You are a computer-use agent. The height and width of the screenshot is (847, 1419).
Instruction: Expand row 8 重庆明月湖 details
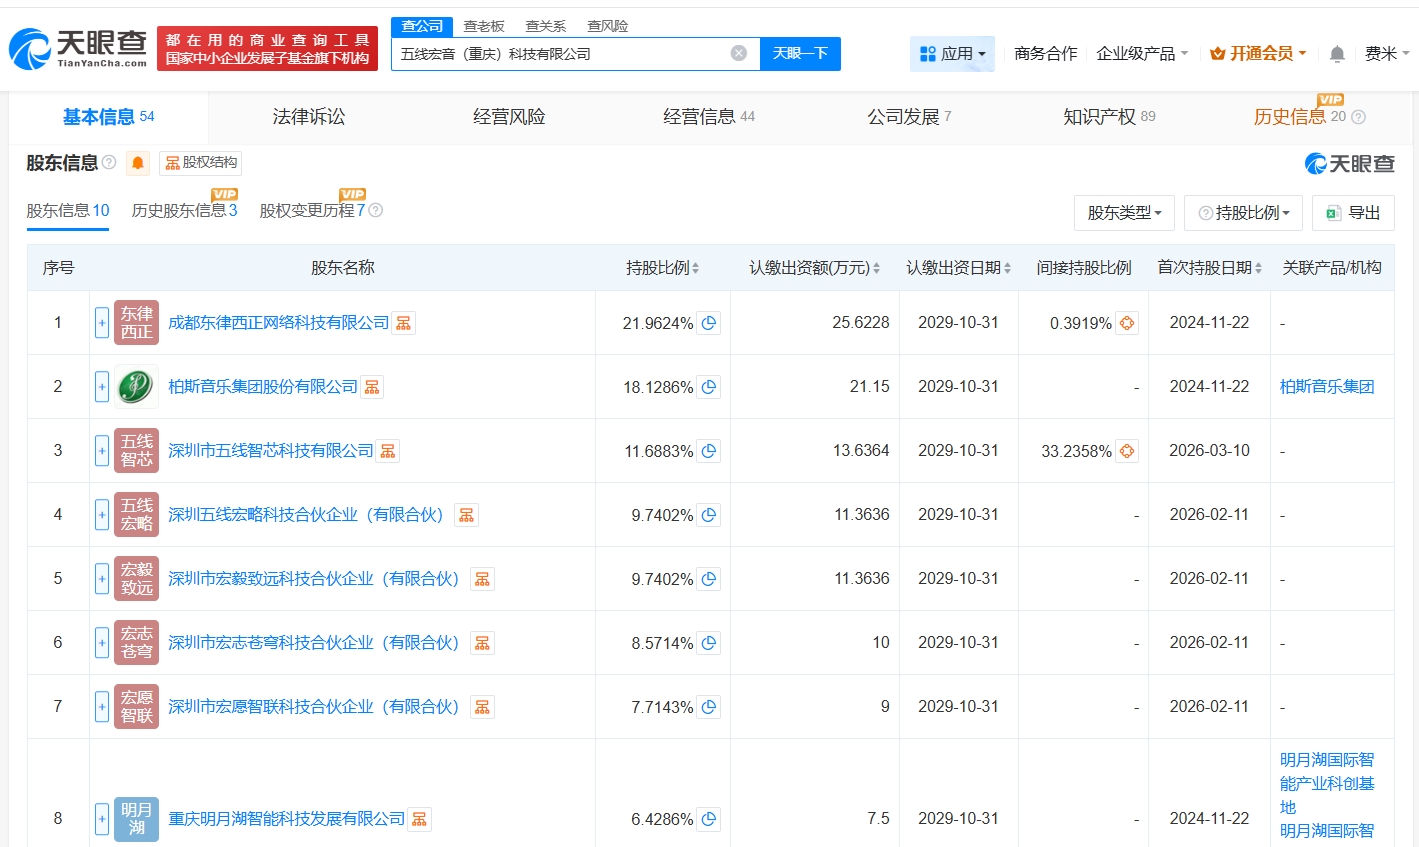(102, 819)
